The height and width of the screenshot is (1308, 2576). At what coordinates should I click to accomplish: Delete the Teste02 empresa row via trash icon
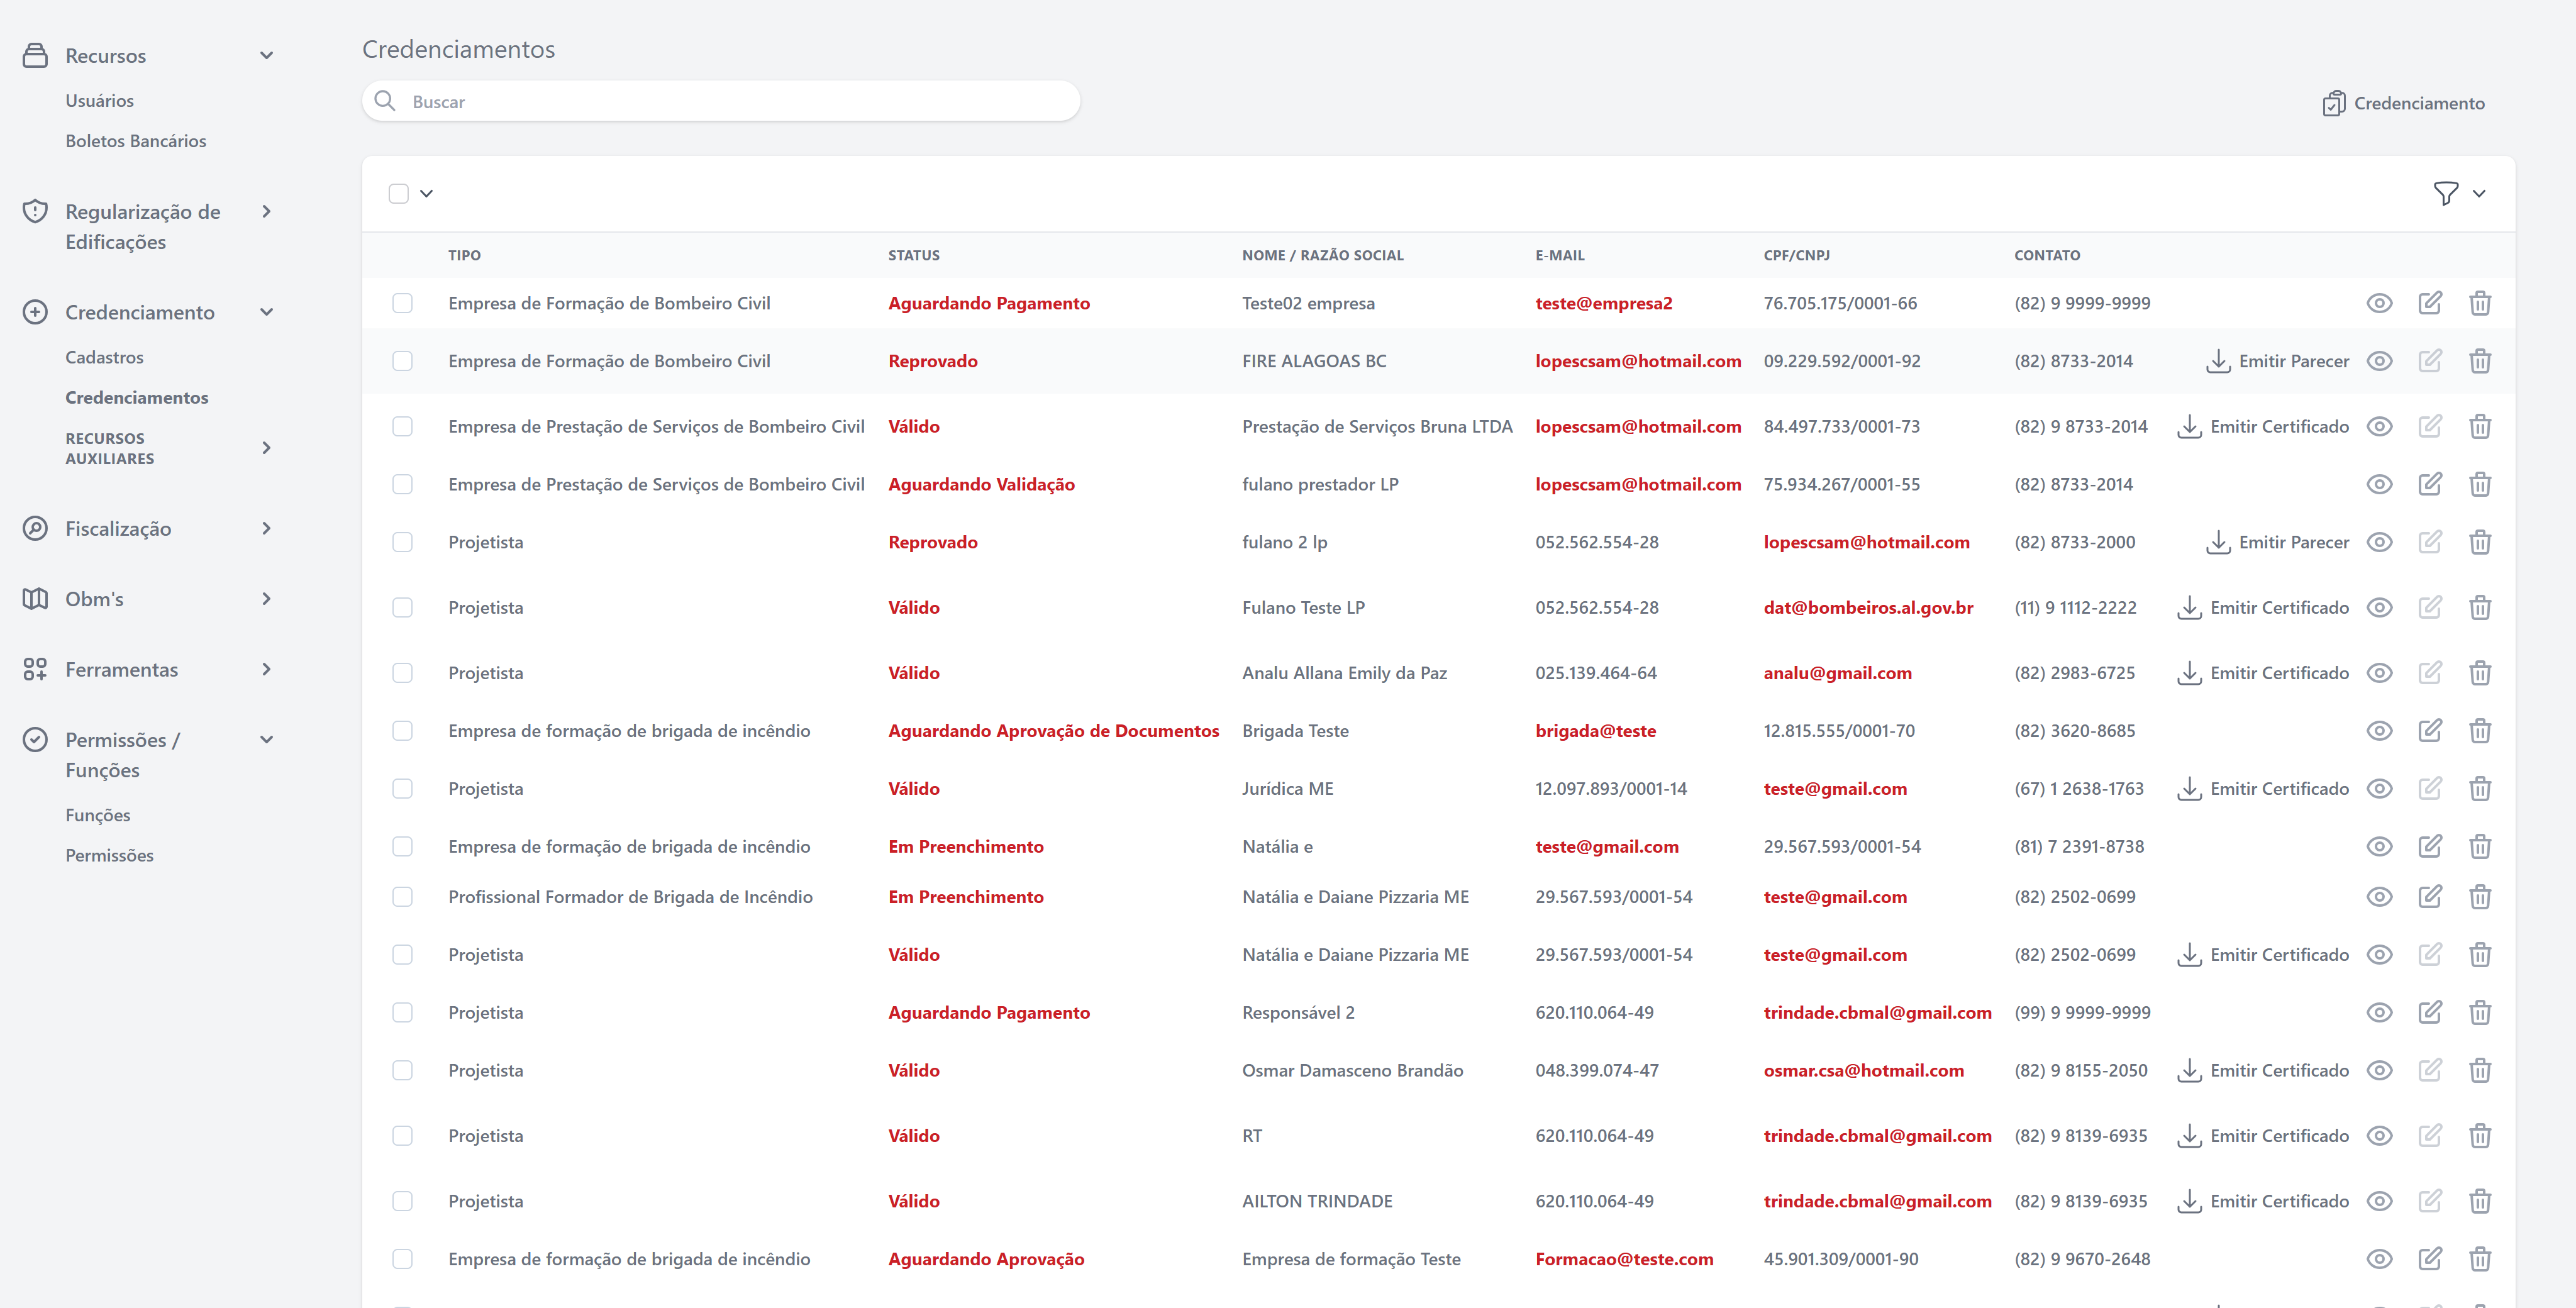(x=2479, y=303)
